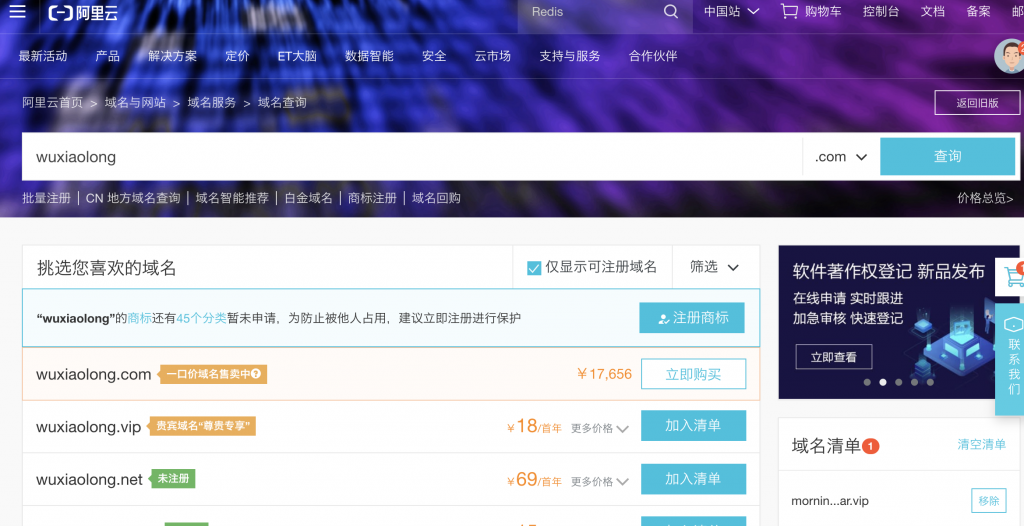Image resolution: width=1024 pixels, height=526 pixels.
Task: Open the shopping cart icon in header
Action: (790, 12)
